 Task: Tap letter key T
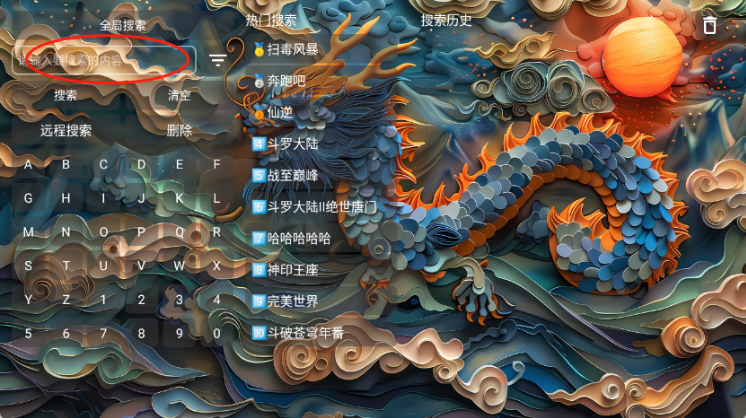click(66, 266)
